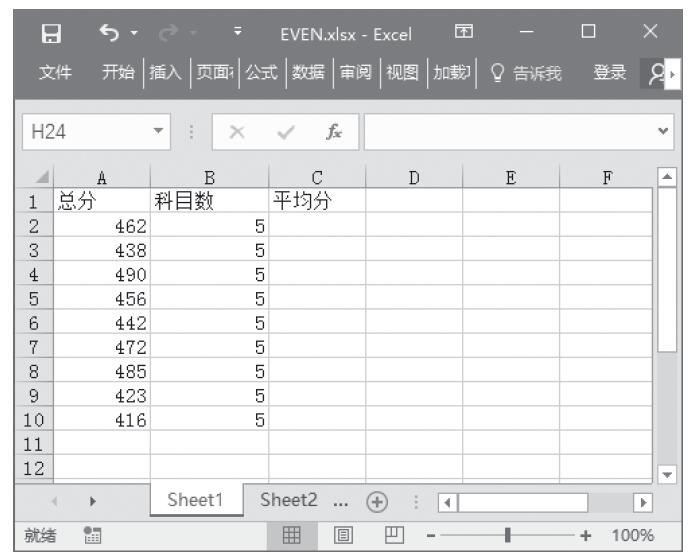Open the Name Box dropdown arrow
The image size is (692, 558).
(157, 131)
